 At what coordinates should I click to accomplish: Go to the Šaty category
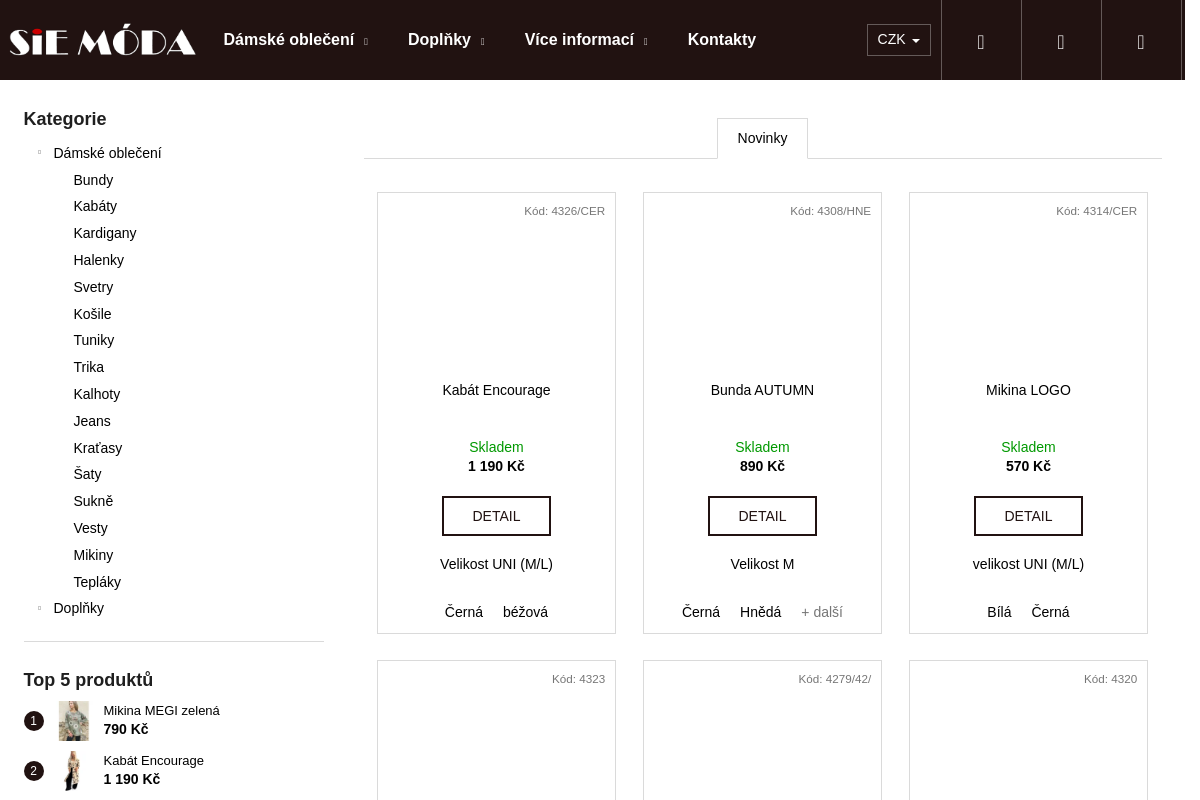pyautogui.click(x=87, y=474)
